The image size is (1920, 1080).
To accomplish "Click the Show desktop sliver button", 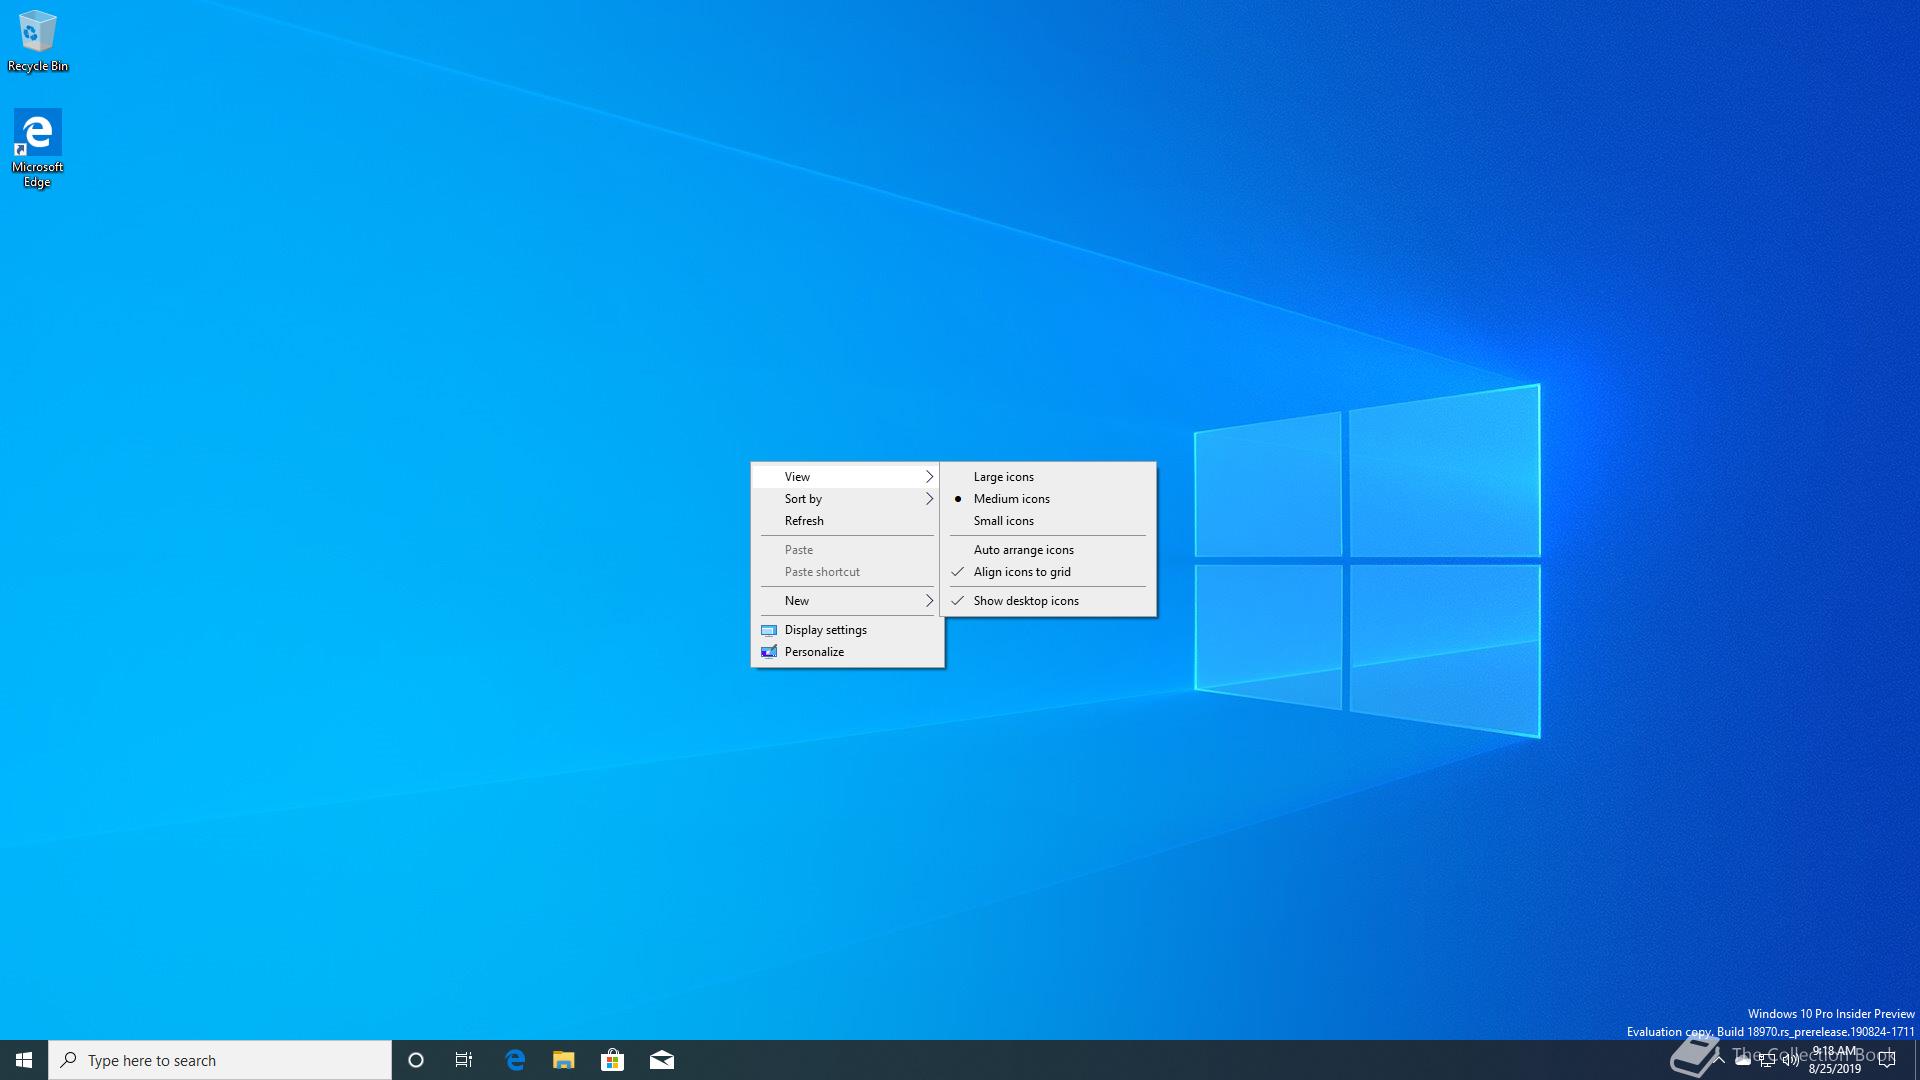I will tap(1917, 1060).
